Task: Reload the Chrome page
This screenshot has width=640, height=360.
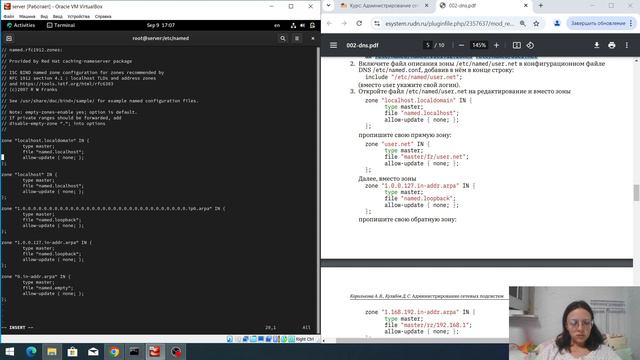Action: point(359,23)
